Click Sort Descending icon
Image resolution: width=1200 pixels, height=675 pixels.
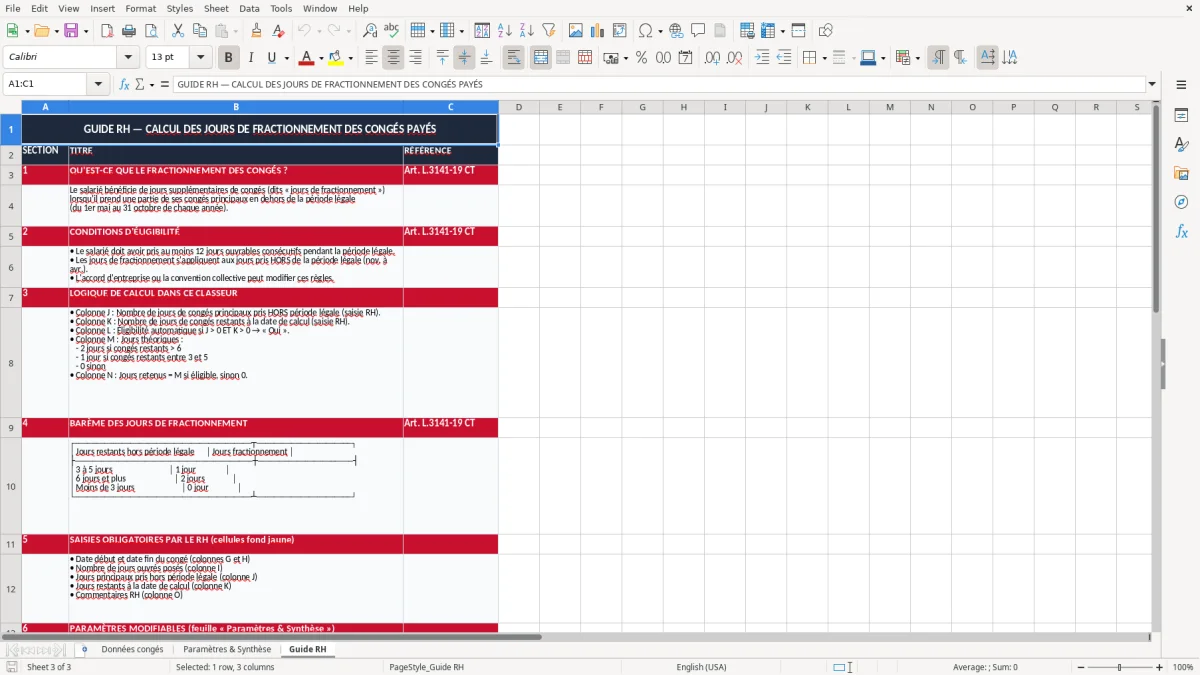526,31
